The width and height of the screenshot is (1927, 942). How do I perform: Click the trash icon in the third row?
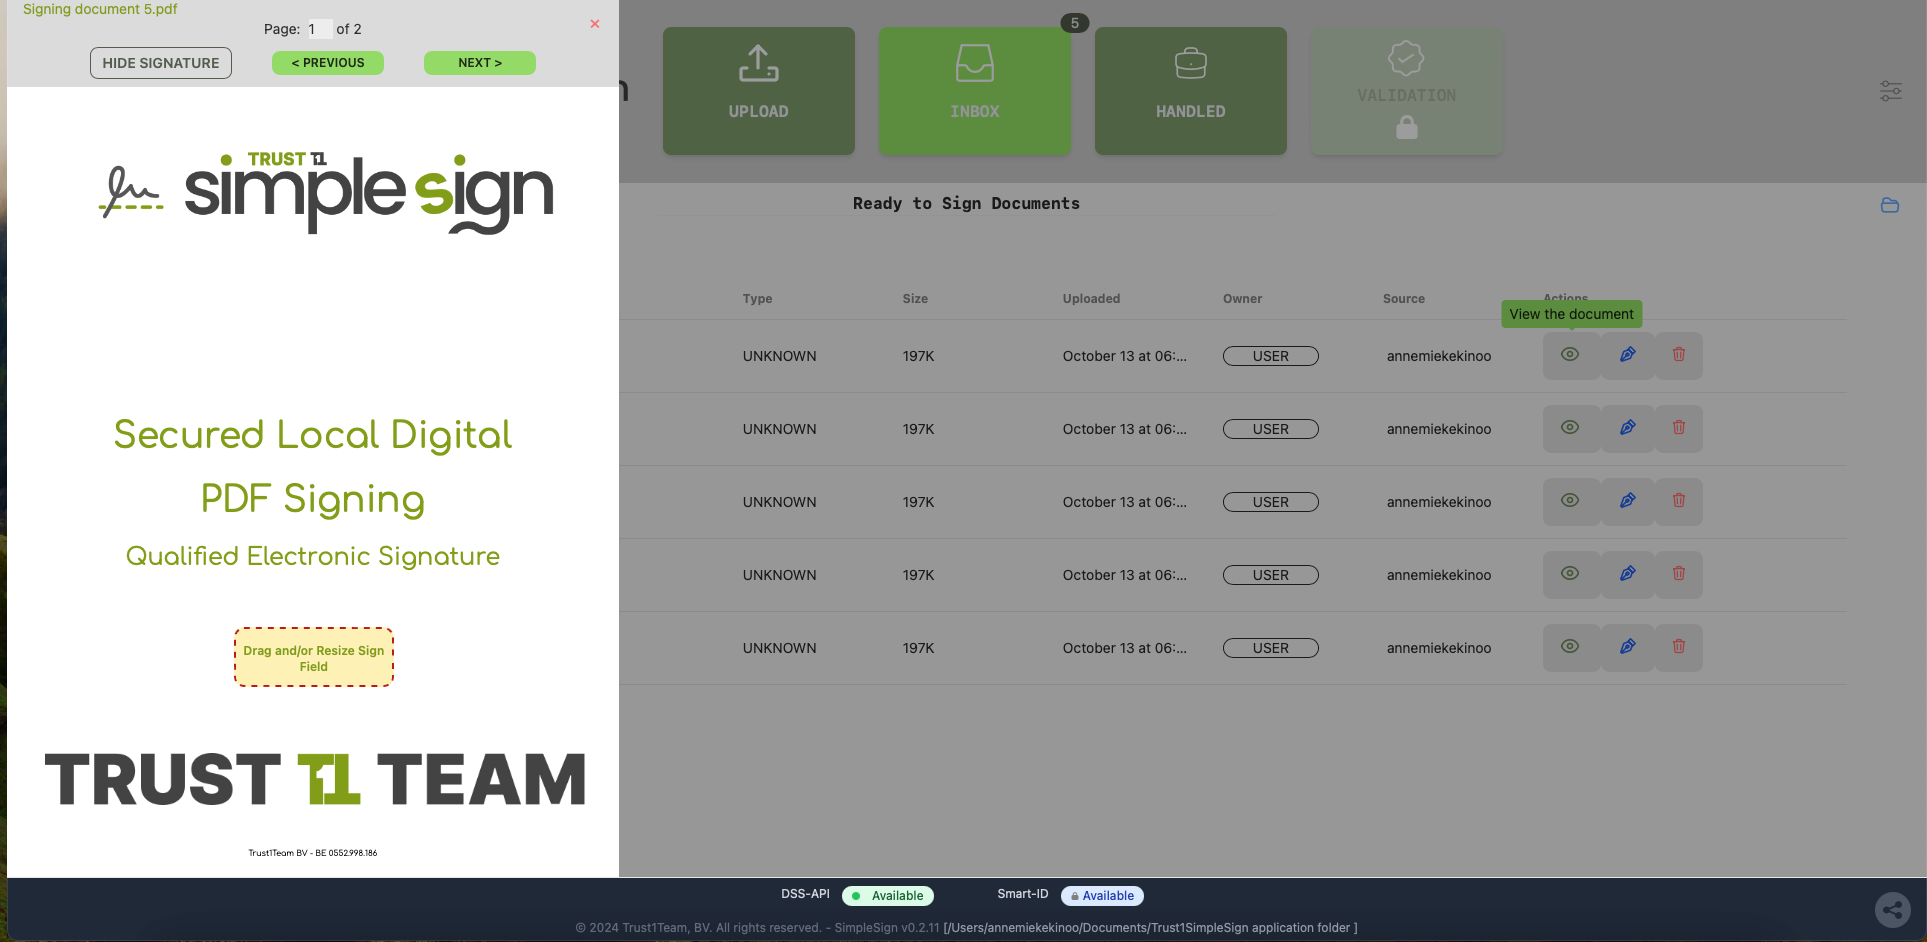point(1679,501)
